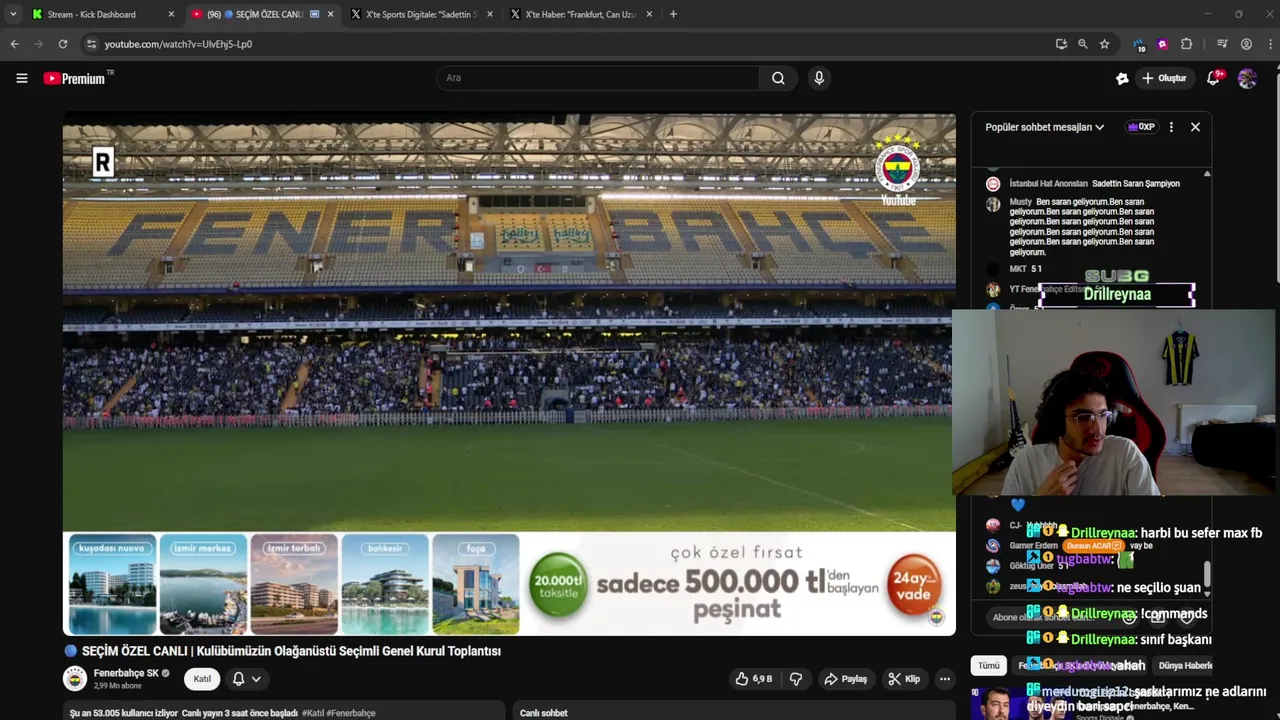Click the sparkle icon next to Oluştur

1122,78
